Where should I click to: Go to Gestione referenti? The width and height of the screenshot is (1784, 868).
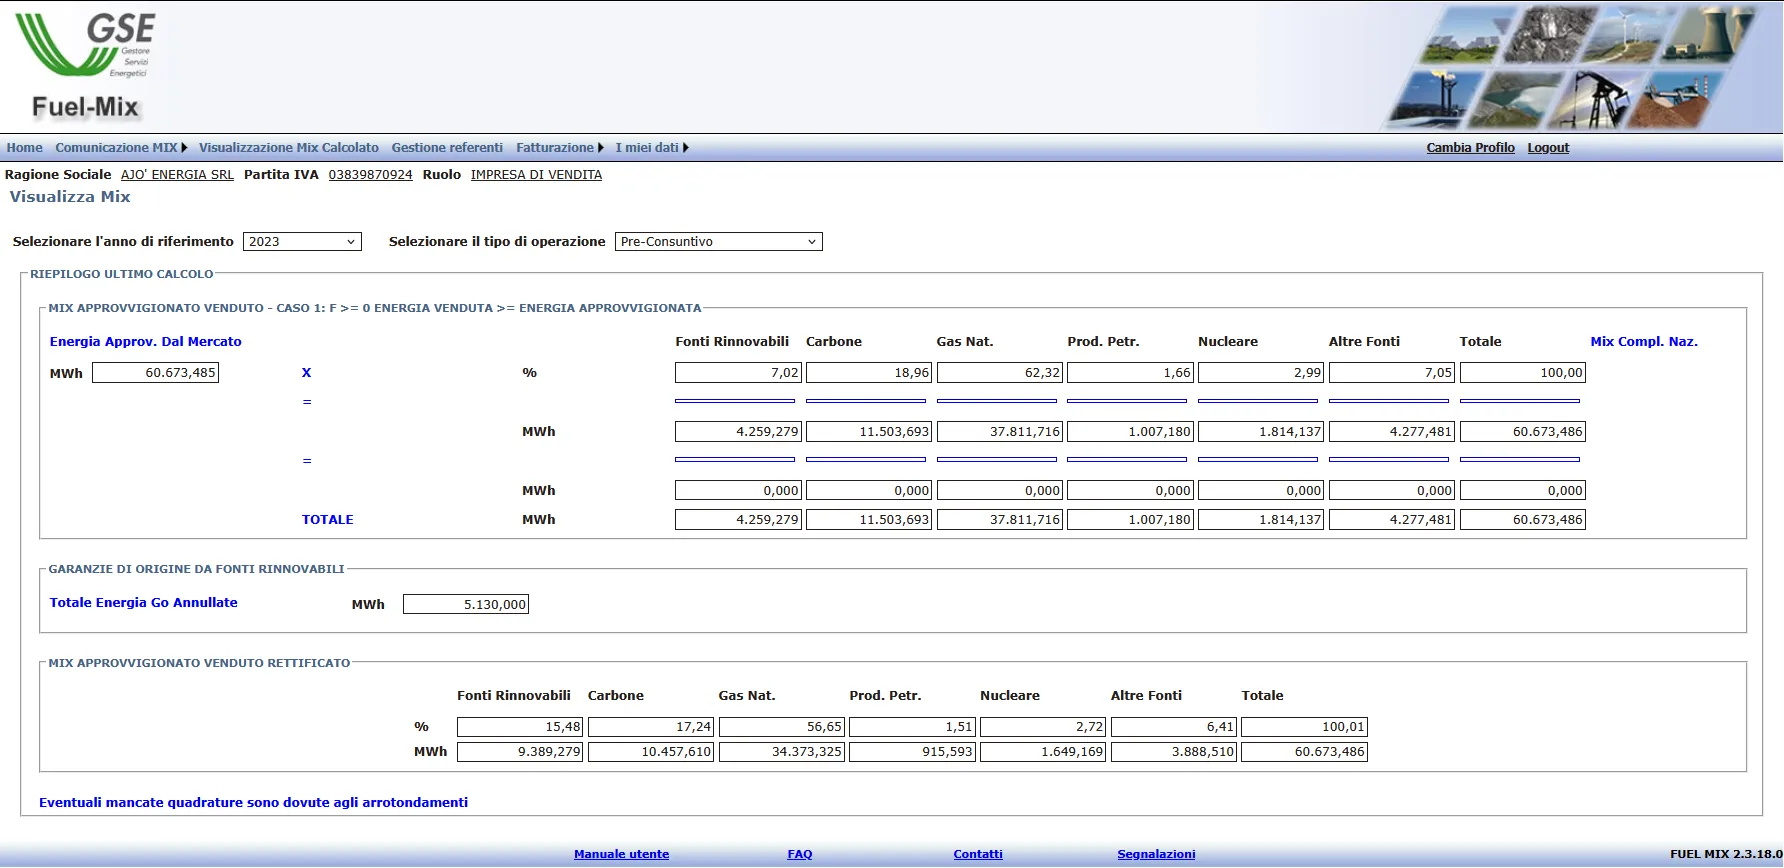(x=447, y=148)
